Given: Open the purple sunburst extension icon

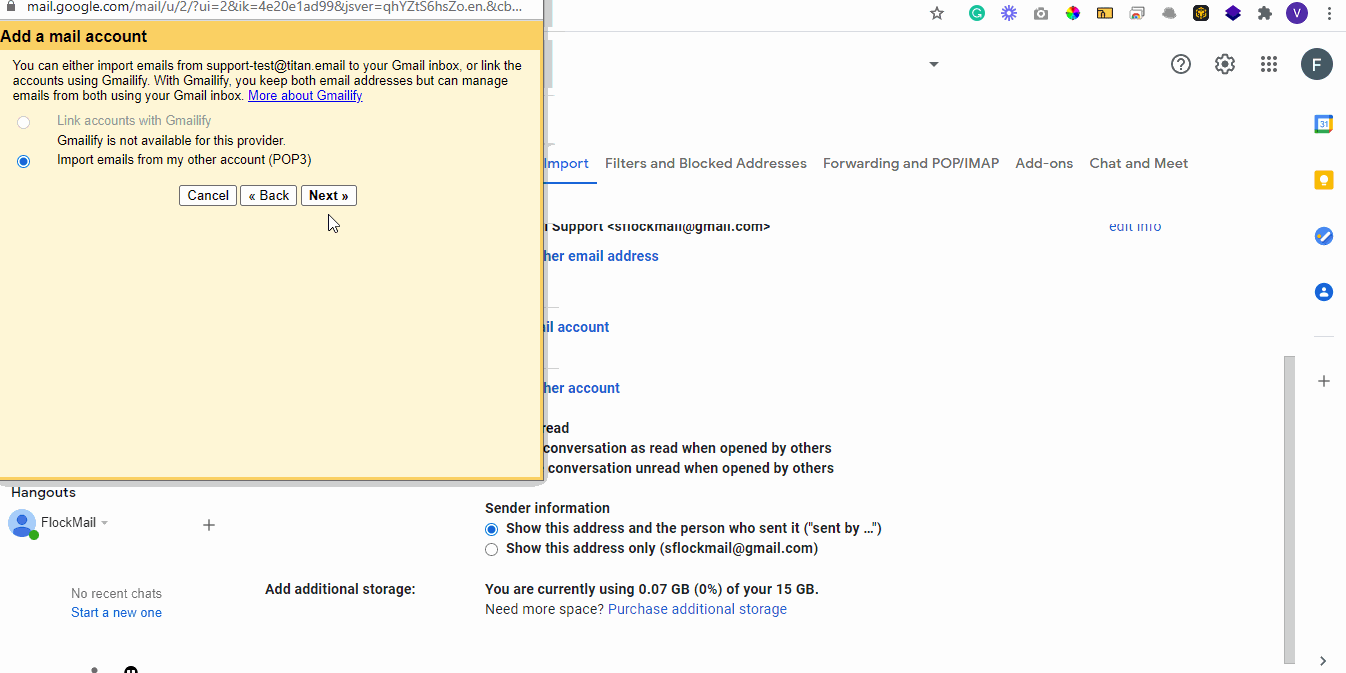Looking at the screenshot, I should coord(1009,13).
